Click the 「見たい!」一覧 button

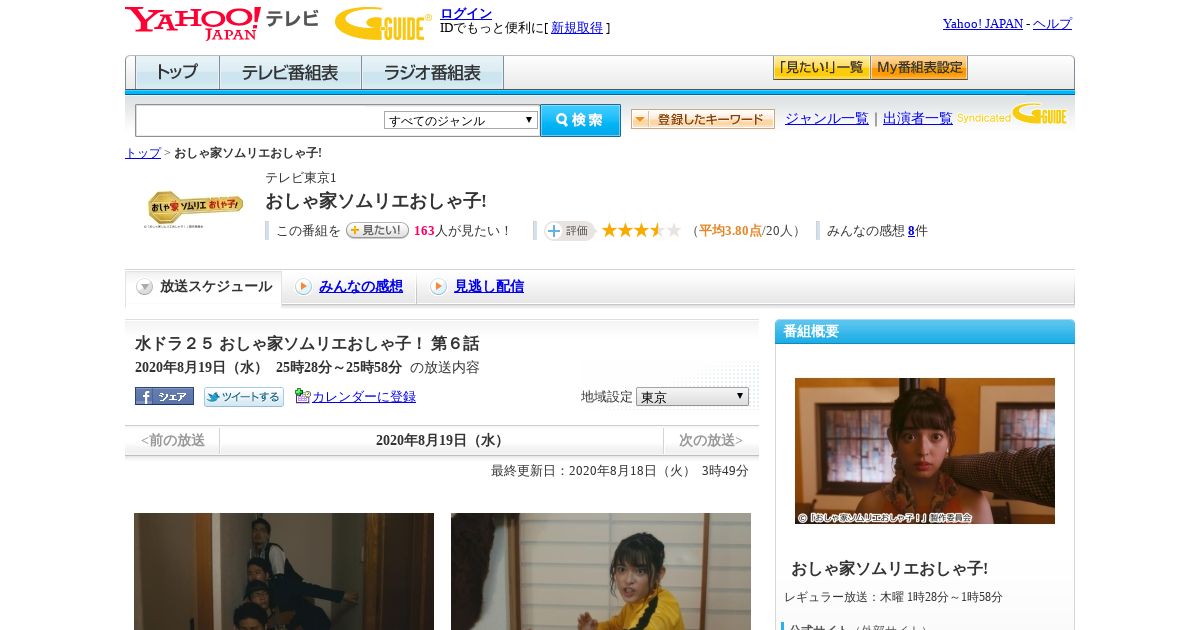(821, 68)
